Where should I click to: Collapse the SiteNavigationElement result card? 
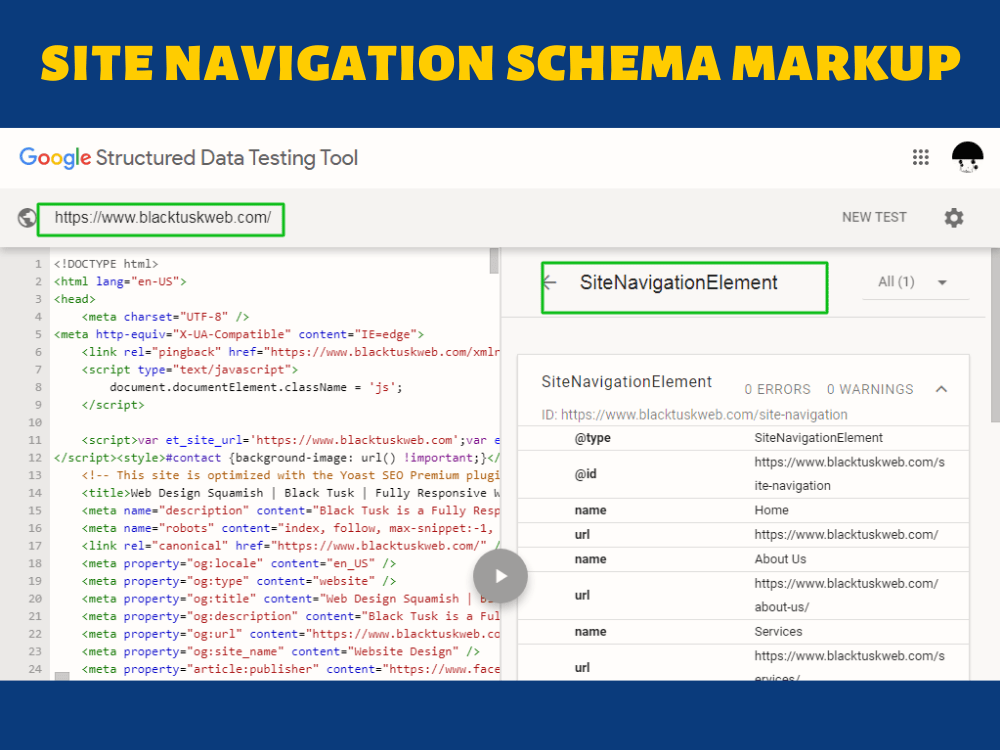941,389
